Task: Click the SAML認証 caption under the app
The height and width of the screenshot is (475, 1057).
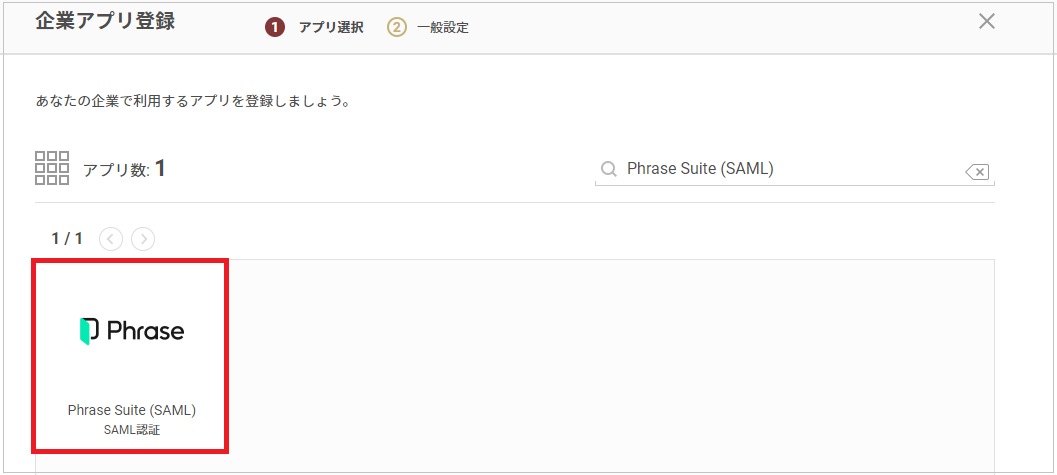Action: [131, 430]
